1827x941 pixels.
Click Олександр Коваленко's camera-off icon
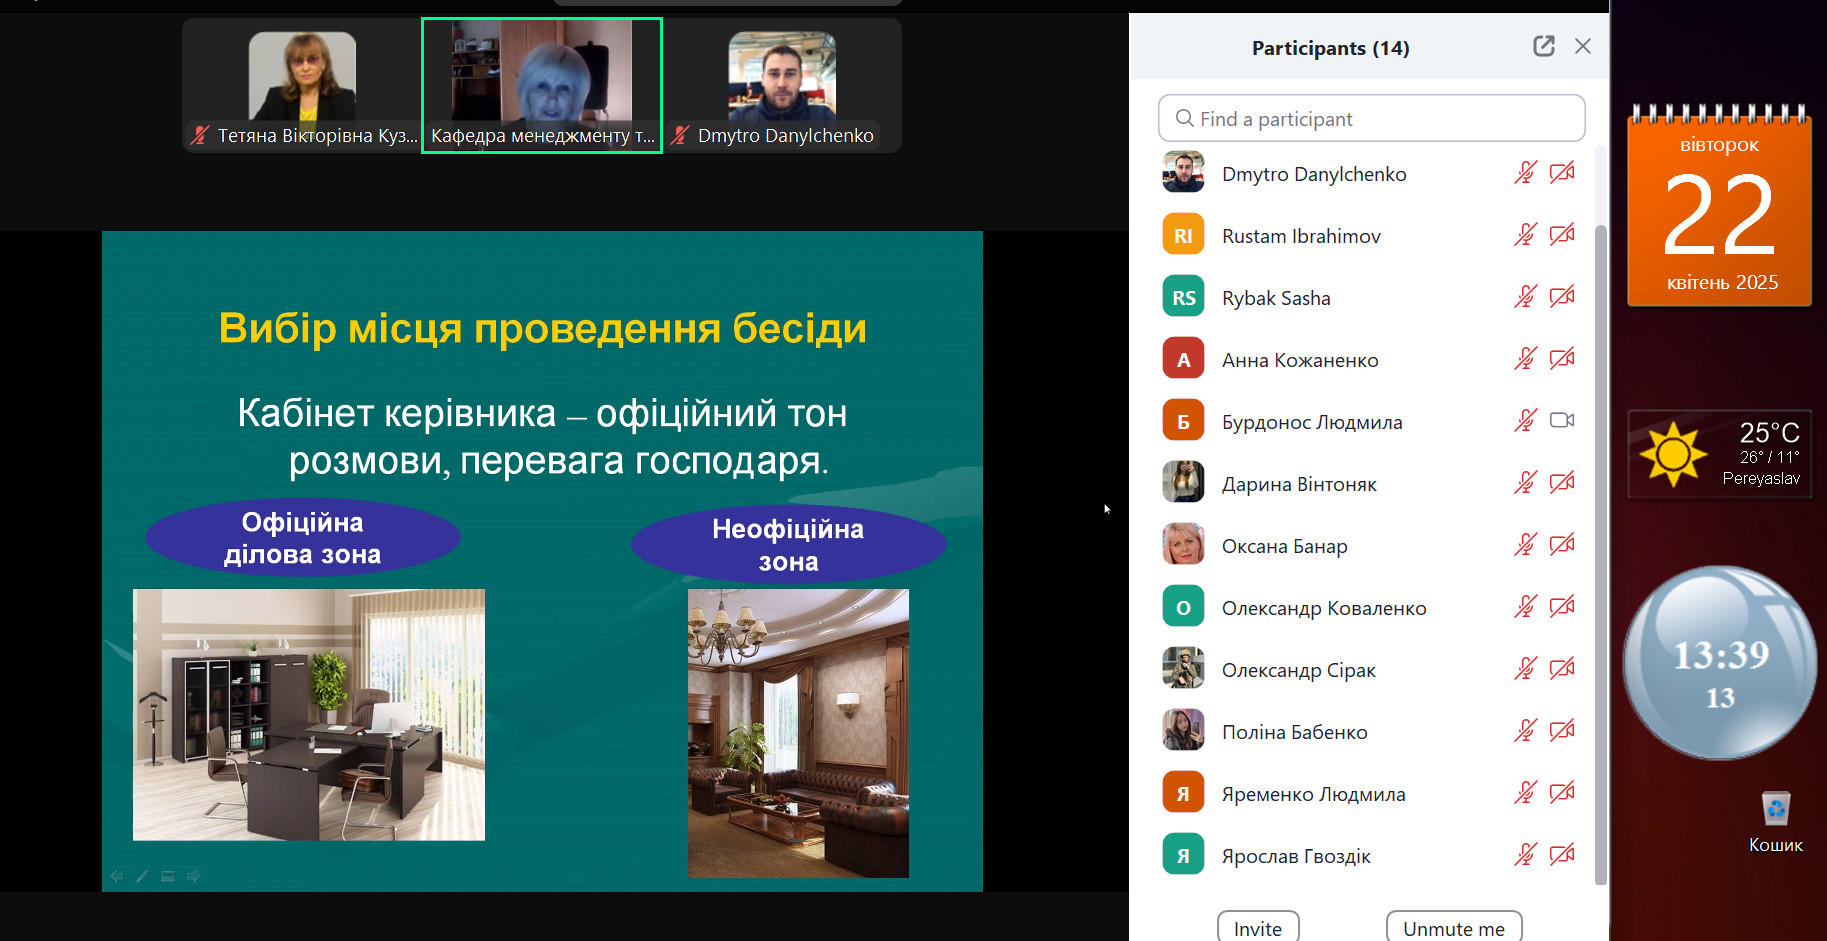(x=1562, y=607)
